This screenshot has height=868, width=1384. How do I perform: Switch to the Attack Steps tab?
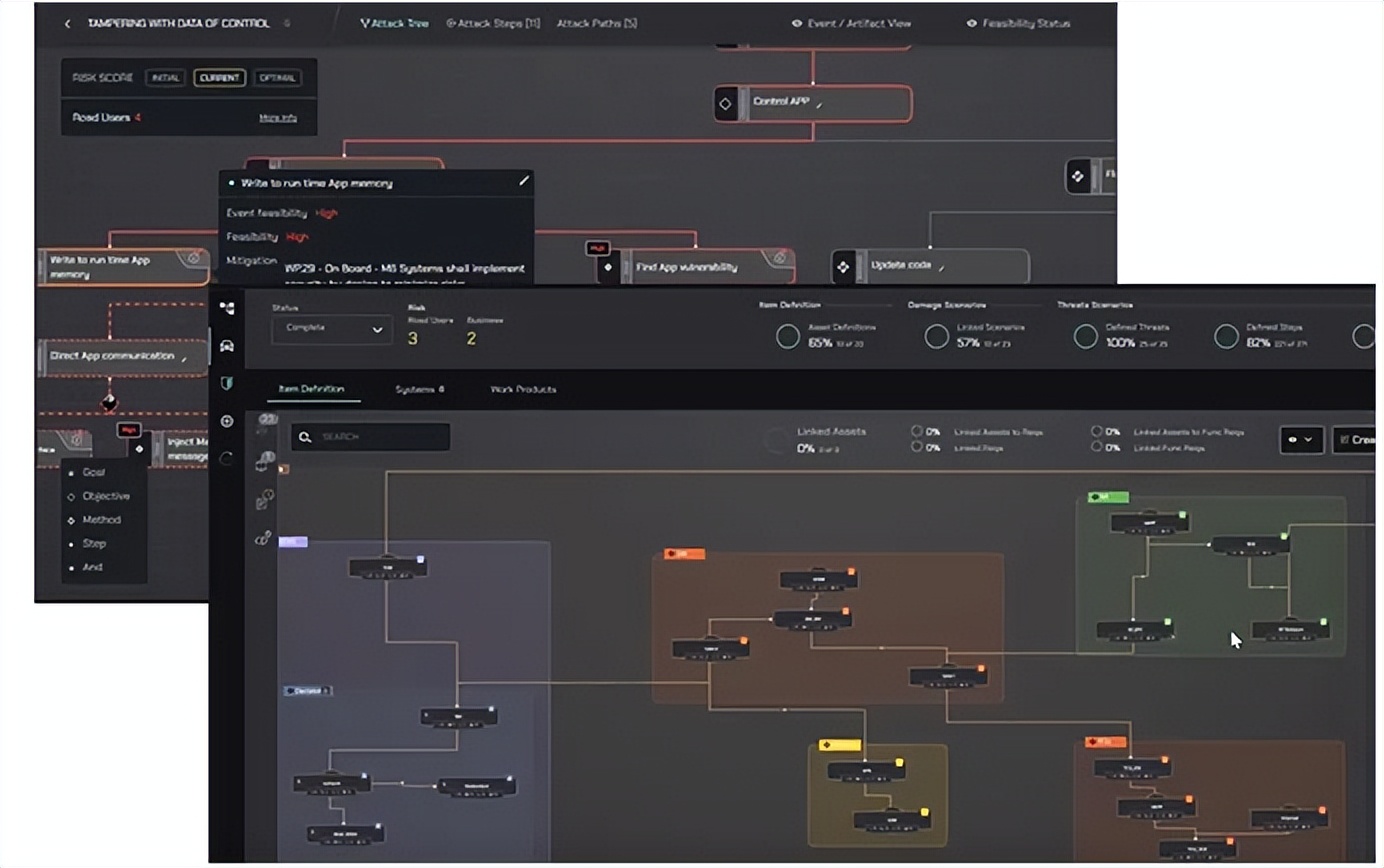coord(493,24)
